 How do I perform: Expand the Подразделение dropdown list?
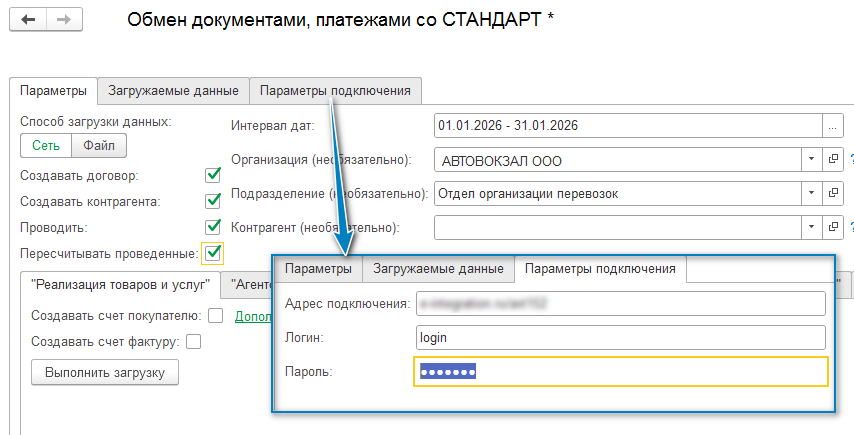click(809, 193)
